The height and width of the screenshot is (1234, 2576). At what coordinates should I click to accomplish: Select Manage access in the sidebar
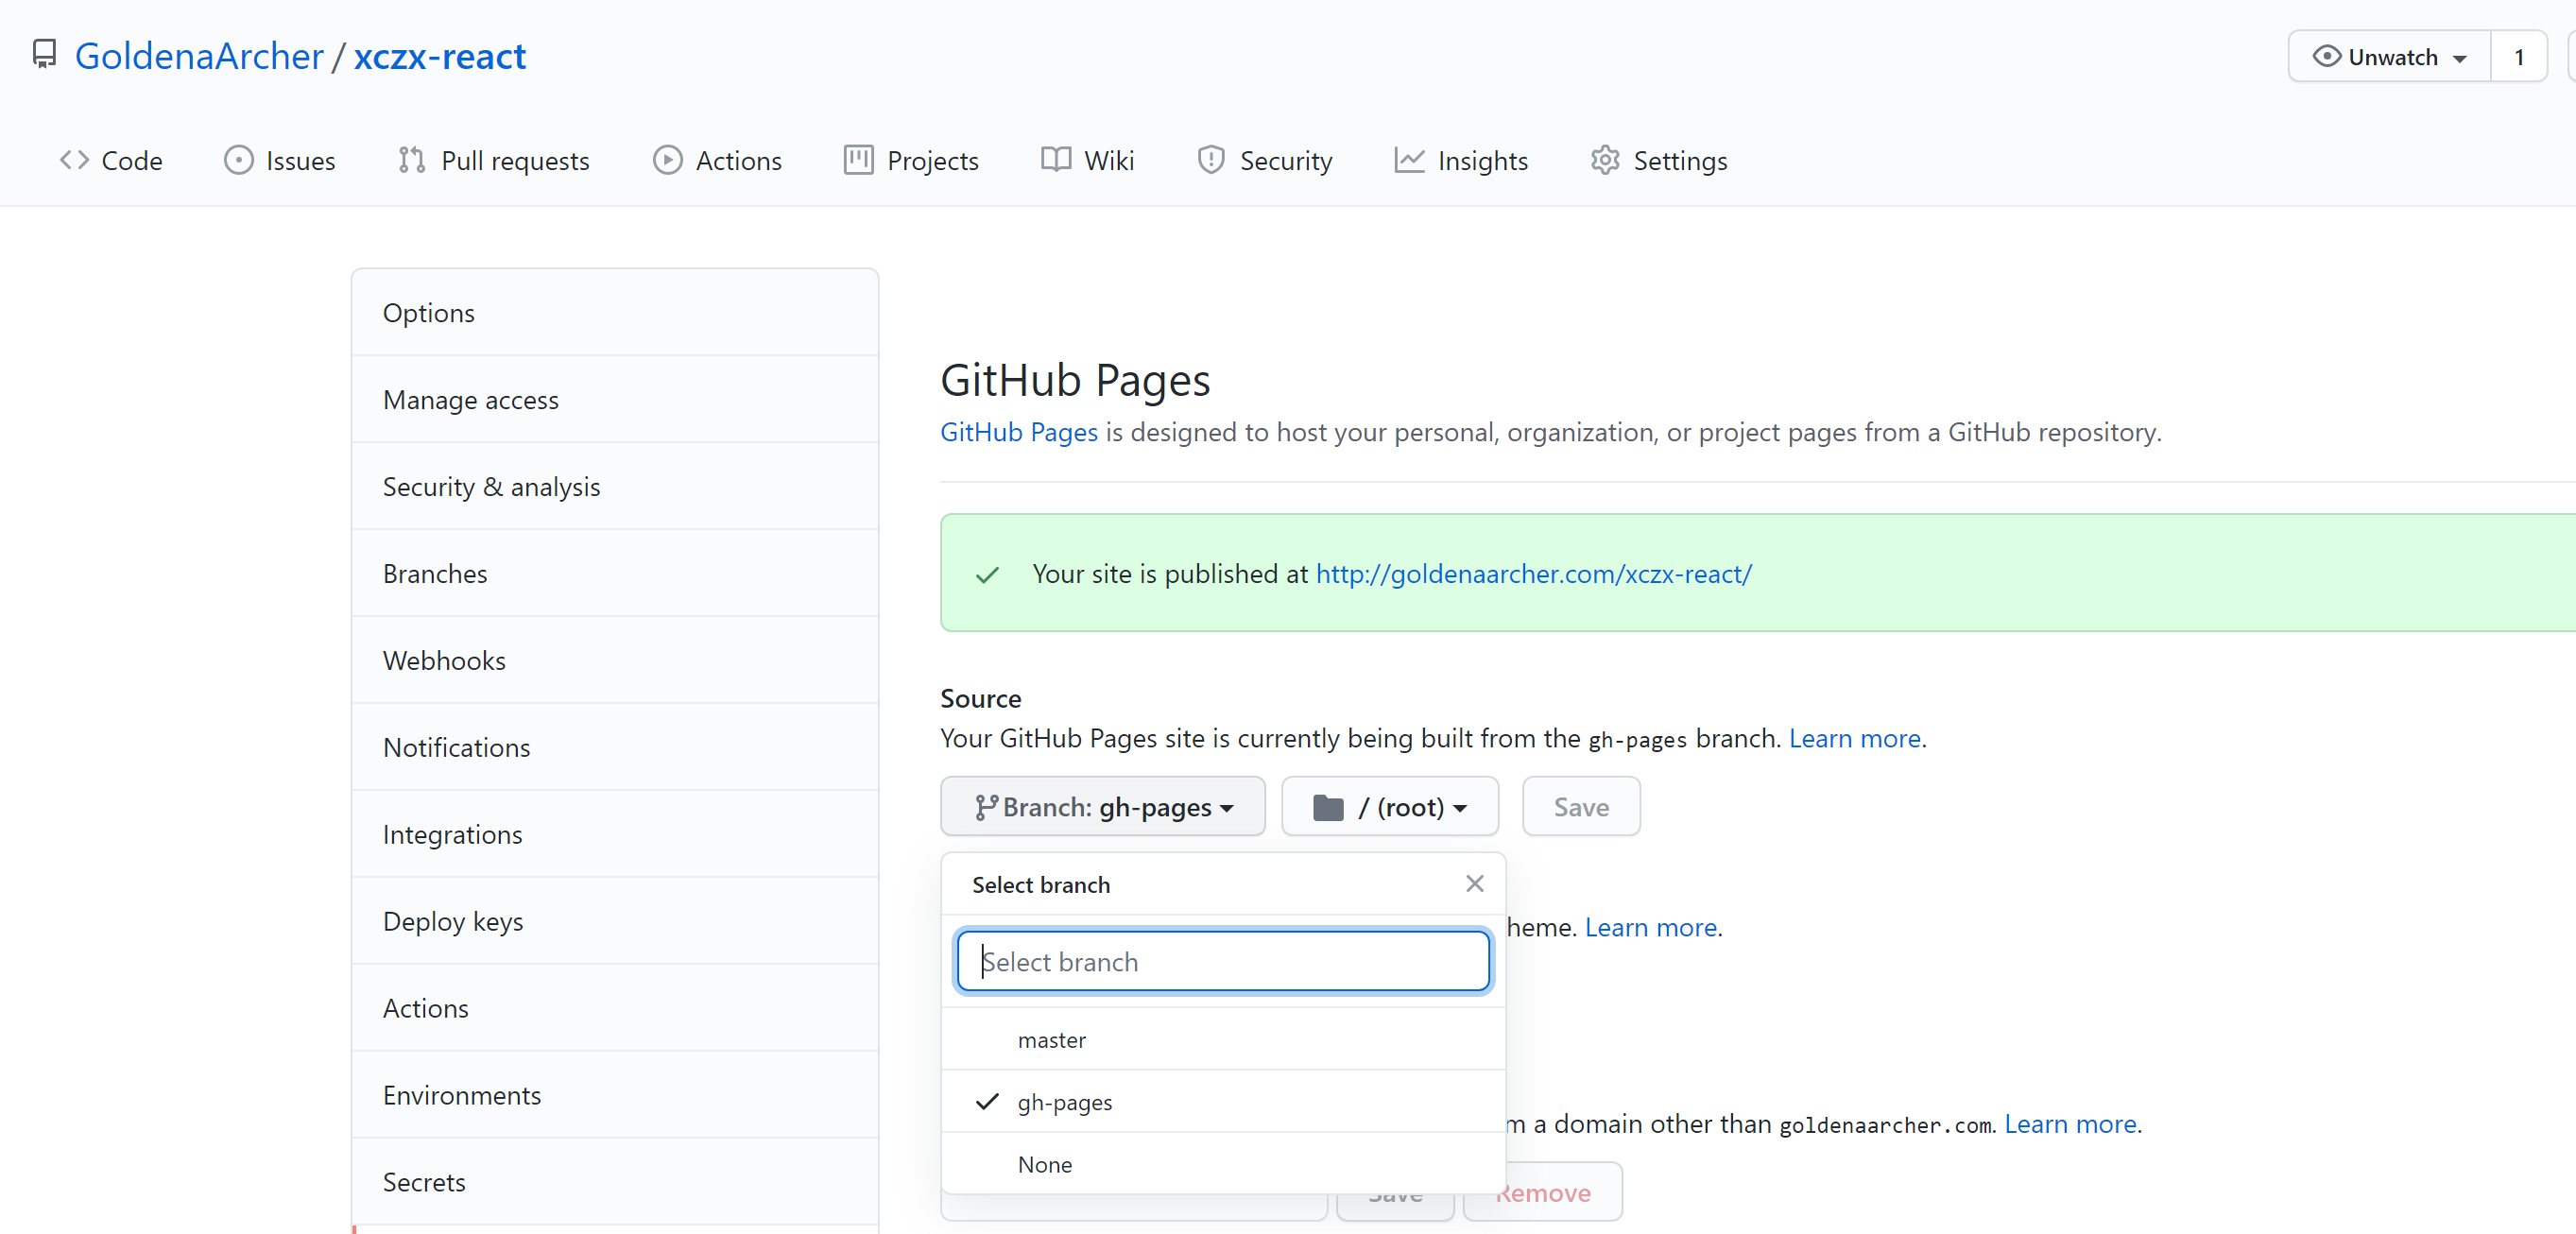tap(614, 399)
